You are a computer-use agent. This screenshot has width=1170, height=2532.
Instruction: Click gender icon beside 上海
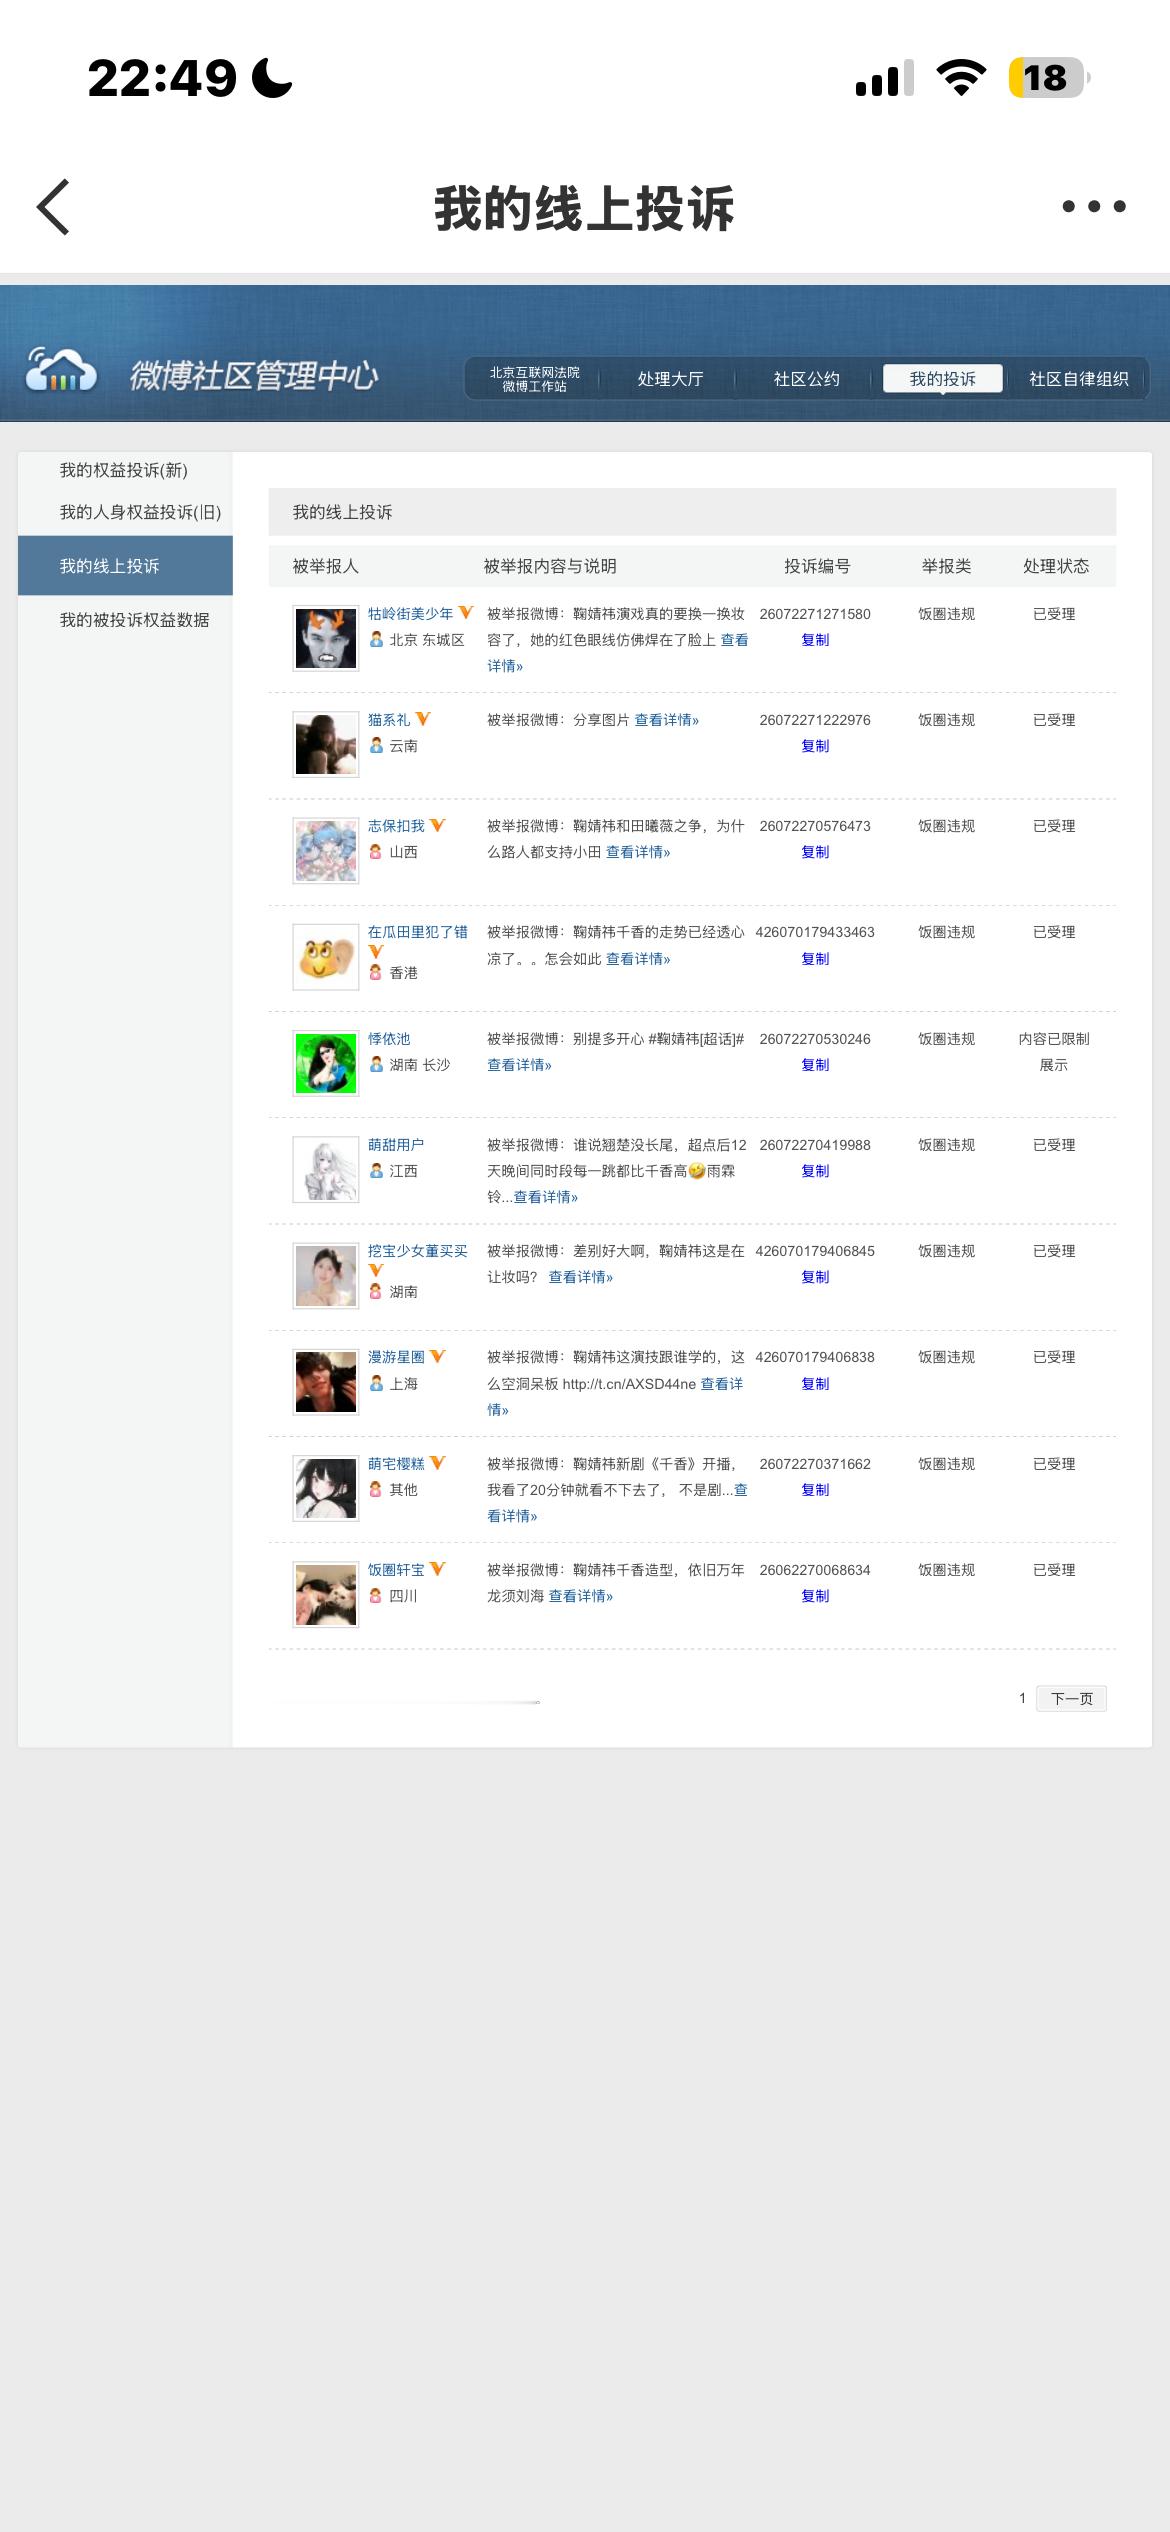pos(376,1383)
